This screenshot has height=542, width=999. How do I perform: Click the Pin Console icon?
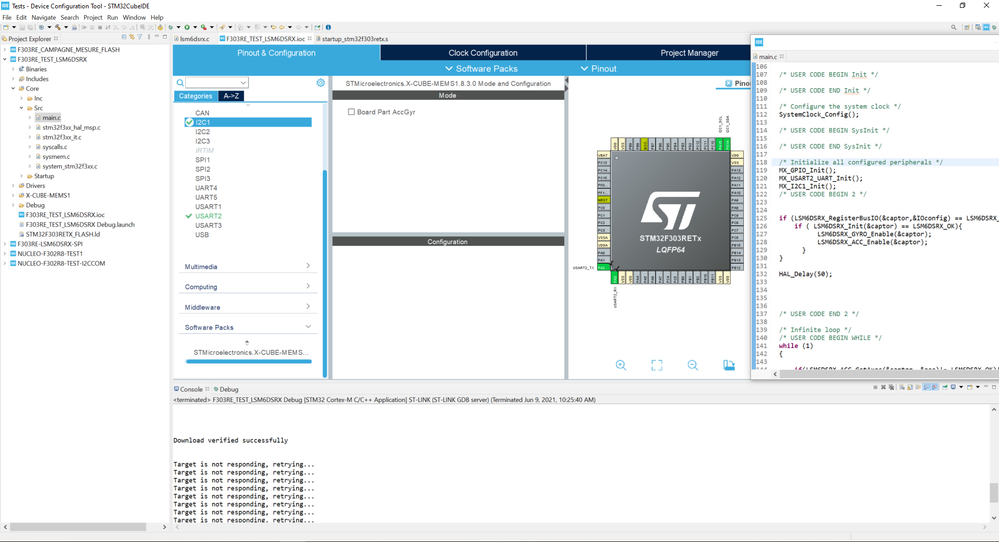[945, 387]
